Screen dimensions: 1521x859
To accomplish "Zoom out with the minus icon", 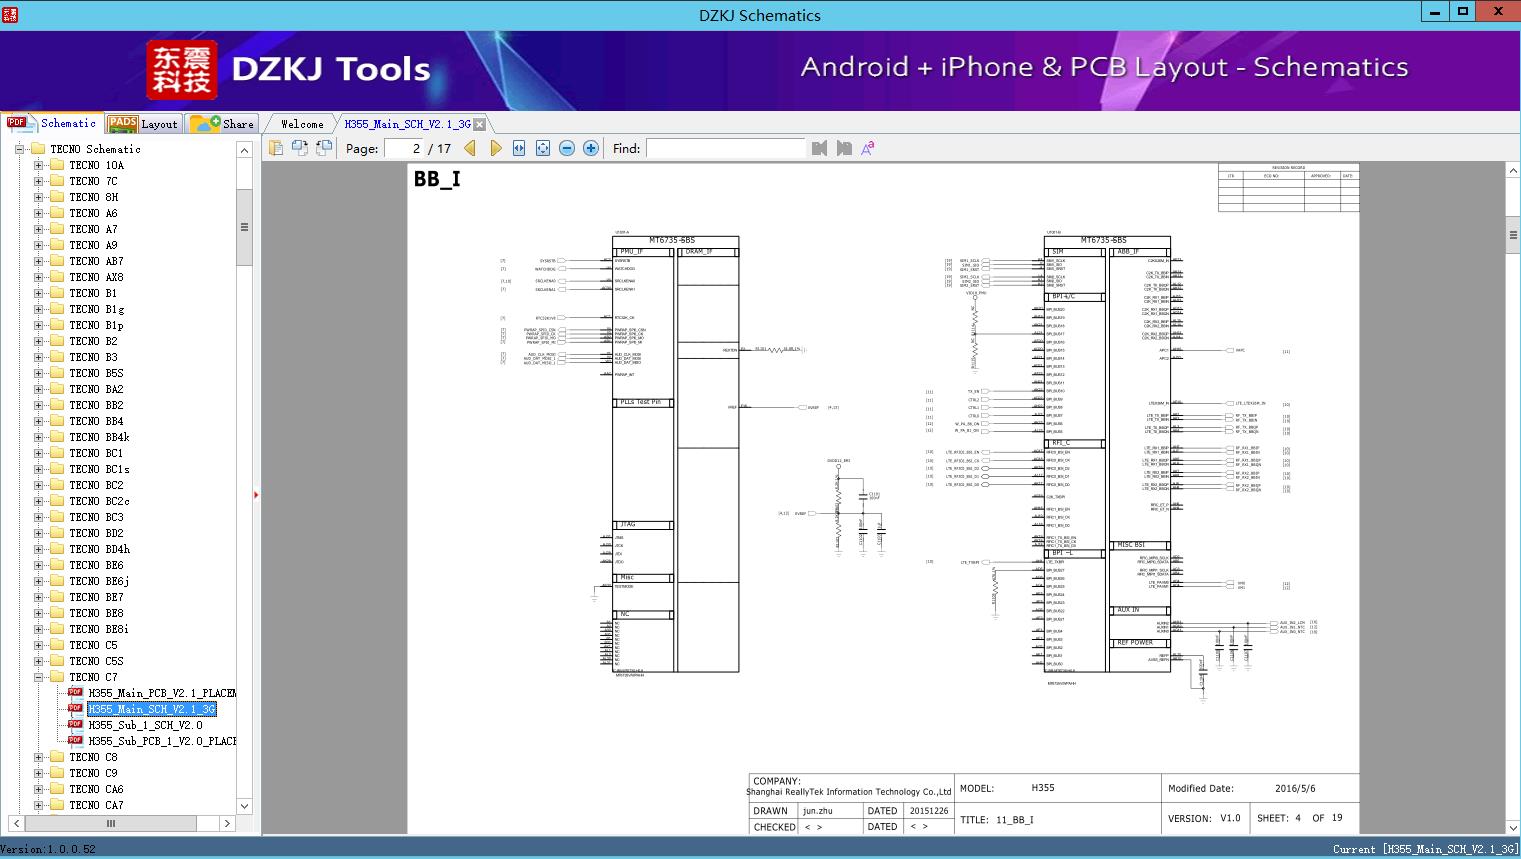I will [x=567, y=148].
